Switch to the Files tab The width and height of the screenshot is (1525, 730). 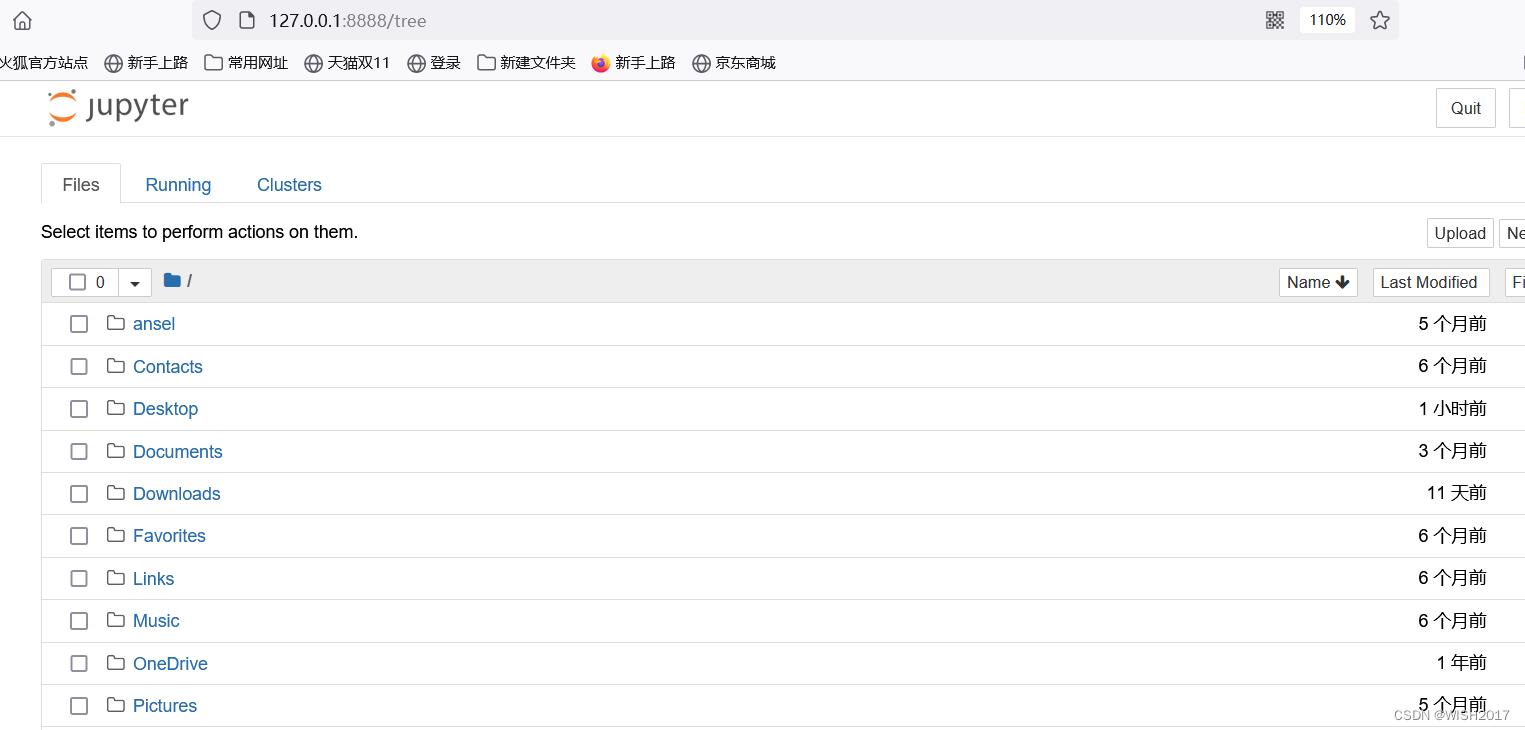[x=81, y=184]
